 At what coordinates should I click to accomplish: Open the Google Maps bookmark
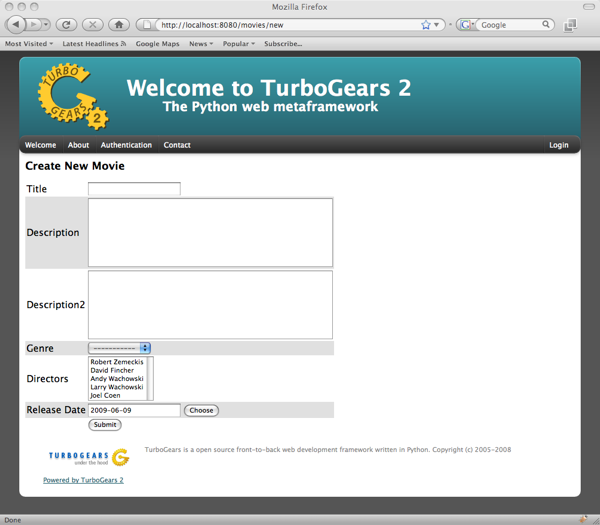point(157,44)
